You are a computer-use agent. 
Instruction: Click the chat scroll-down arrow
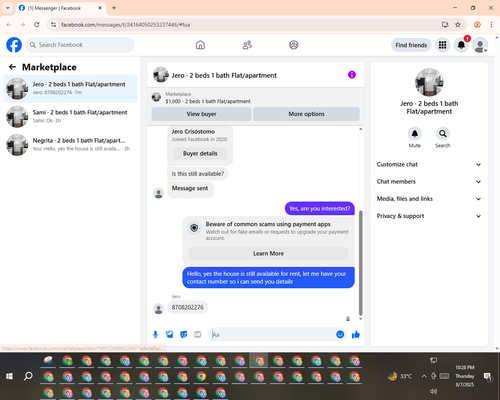pyautogui.click(x=360, y=319)
